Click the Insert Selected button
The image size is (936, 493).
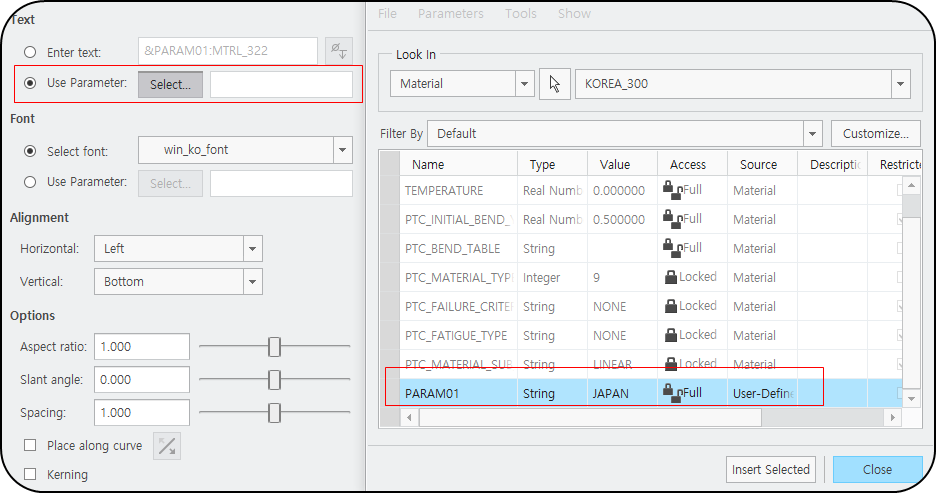(771, 470)
